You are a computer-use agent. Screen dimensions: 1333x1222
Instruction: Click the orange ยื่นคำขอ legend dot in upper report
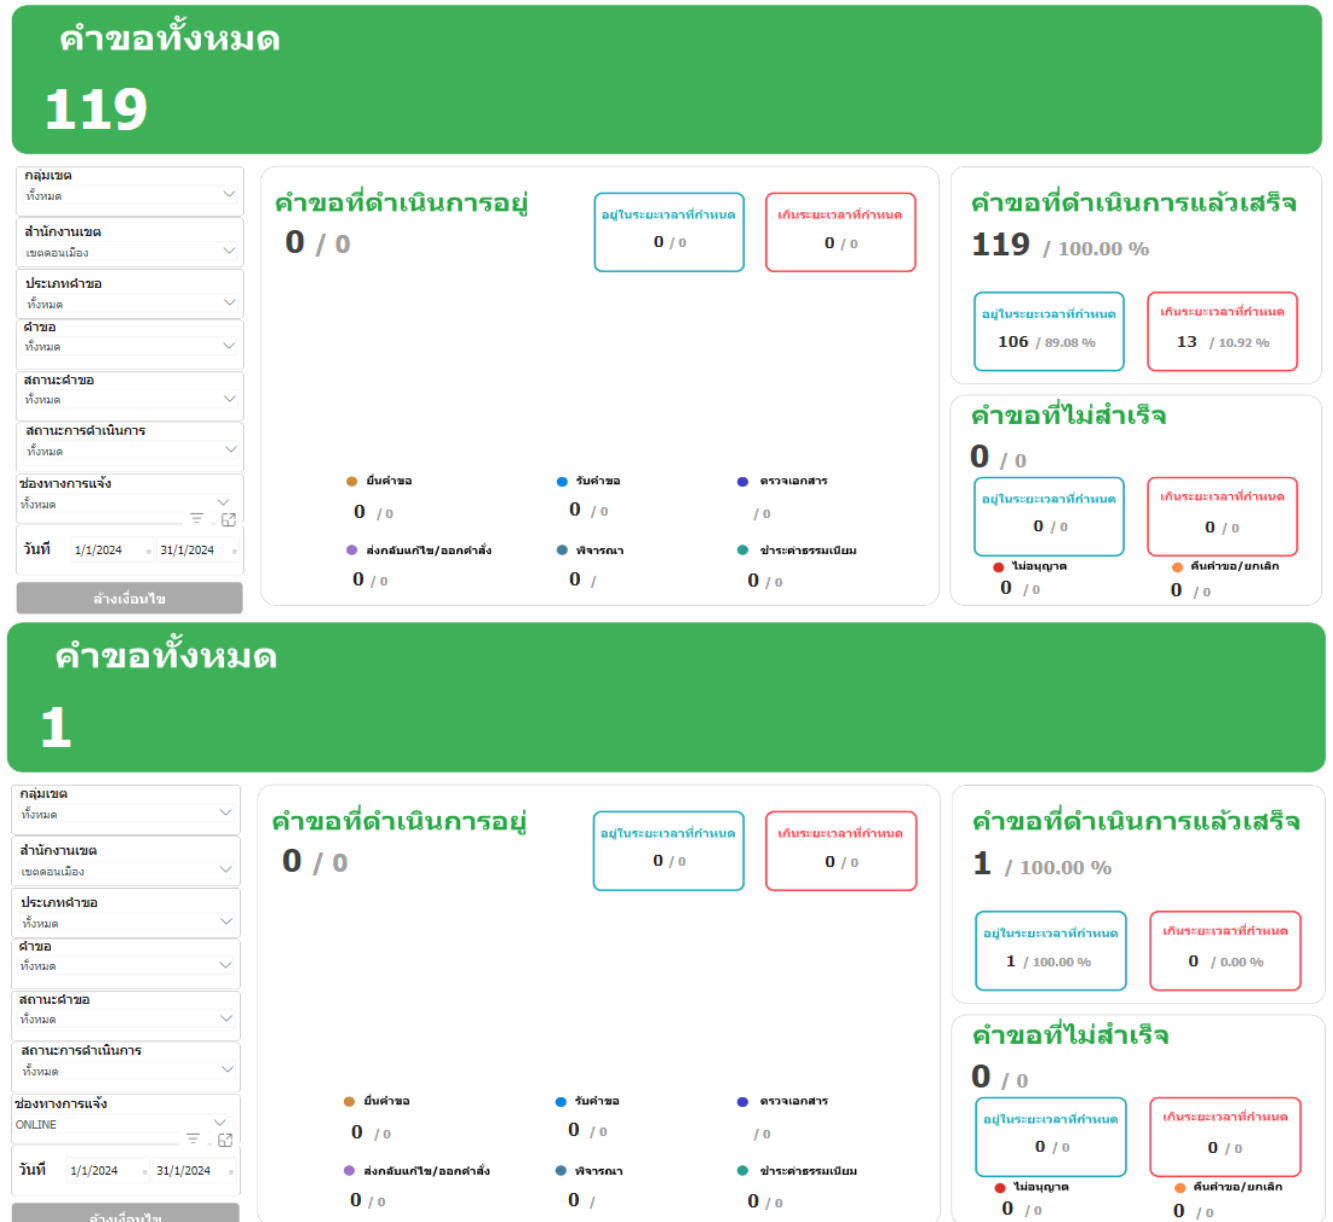[x=352, y=481]
